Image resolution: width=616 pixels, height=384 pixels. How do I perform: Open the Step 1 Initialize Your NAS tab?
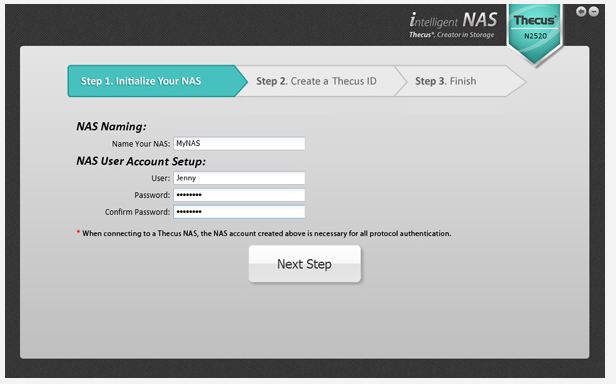tap(157, 81)
